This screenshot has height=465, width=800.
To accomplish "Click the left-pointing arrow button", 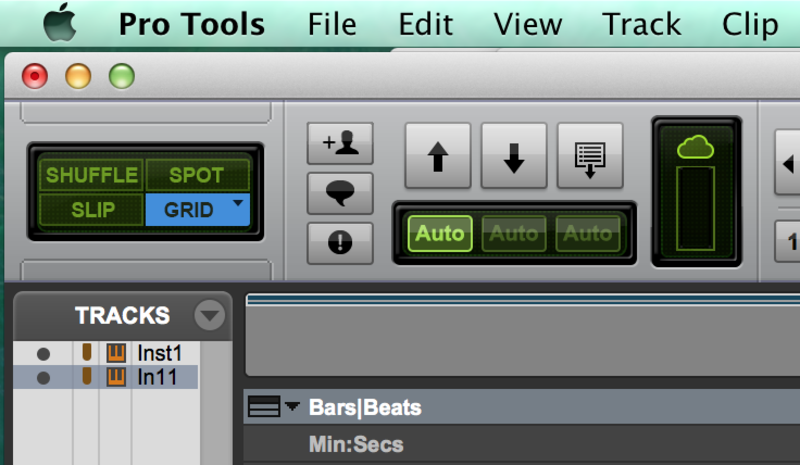I will pyautogui.click(x=787, y=162).
